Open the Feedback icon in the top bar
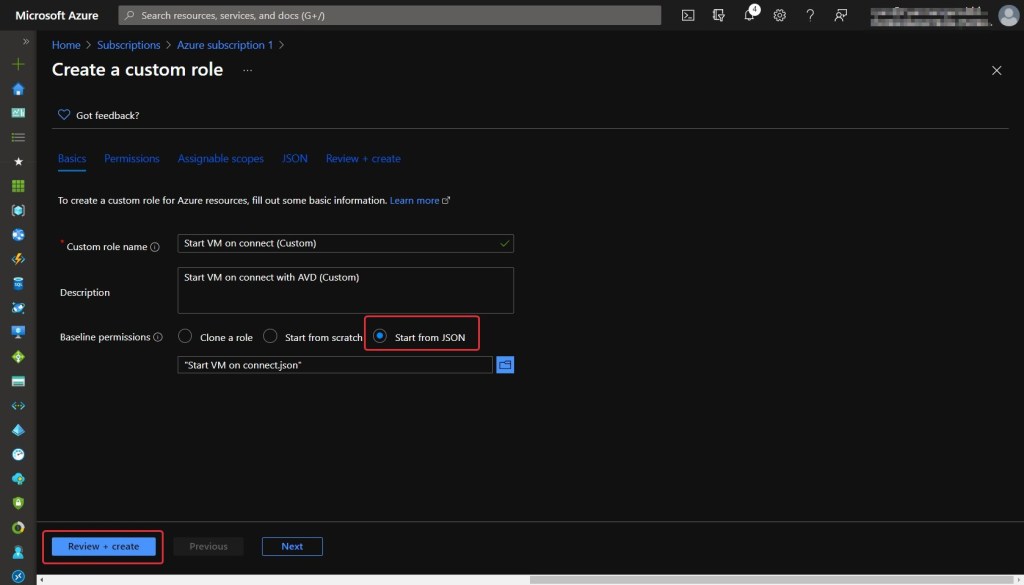The image size is (1024, 585). click(840, 16)
